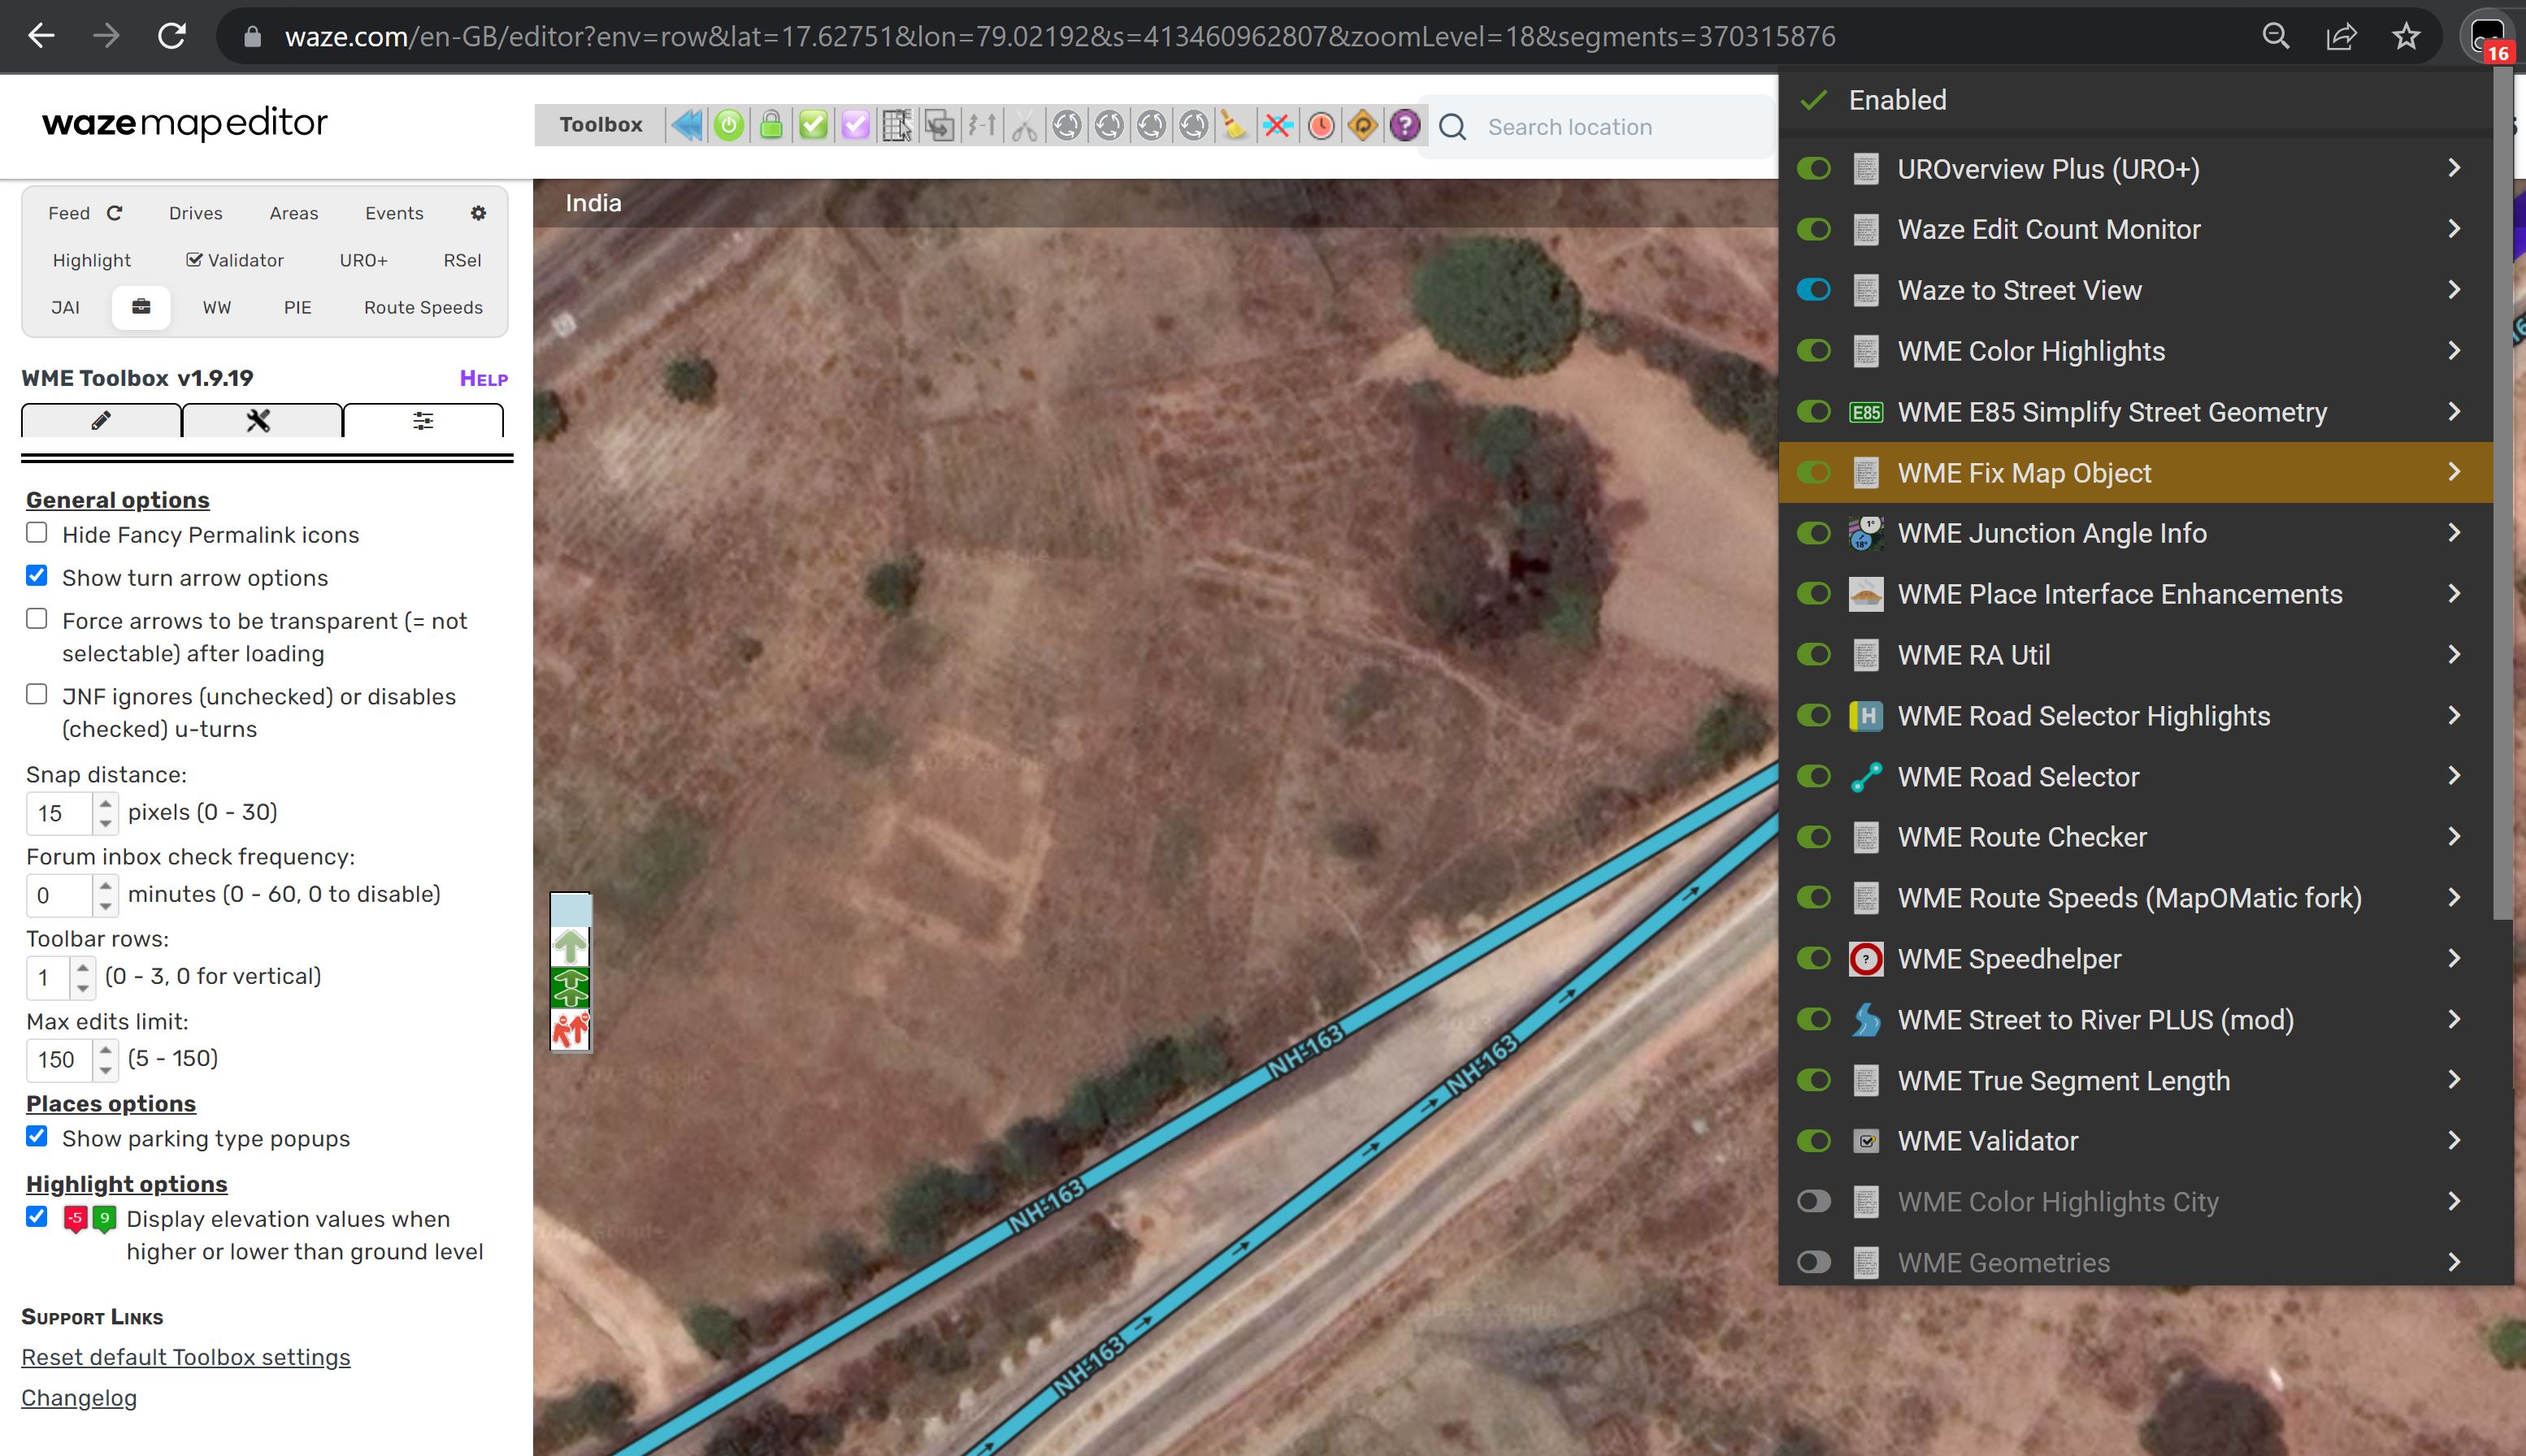2526x1456 pixels.
Task: Click the Enabled filter in the script menu
Action: [1897, 100]
